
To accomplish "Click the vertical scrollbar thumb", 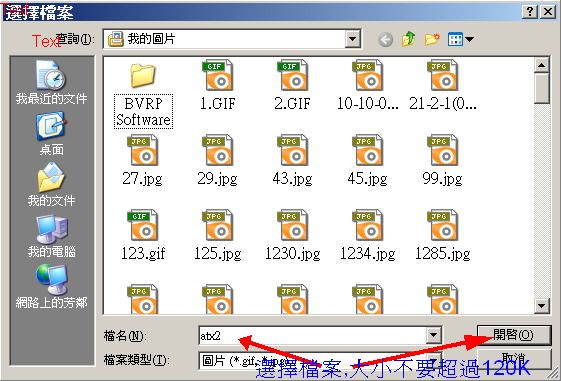I will 541,88.
